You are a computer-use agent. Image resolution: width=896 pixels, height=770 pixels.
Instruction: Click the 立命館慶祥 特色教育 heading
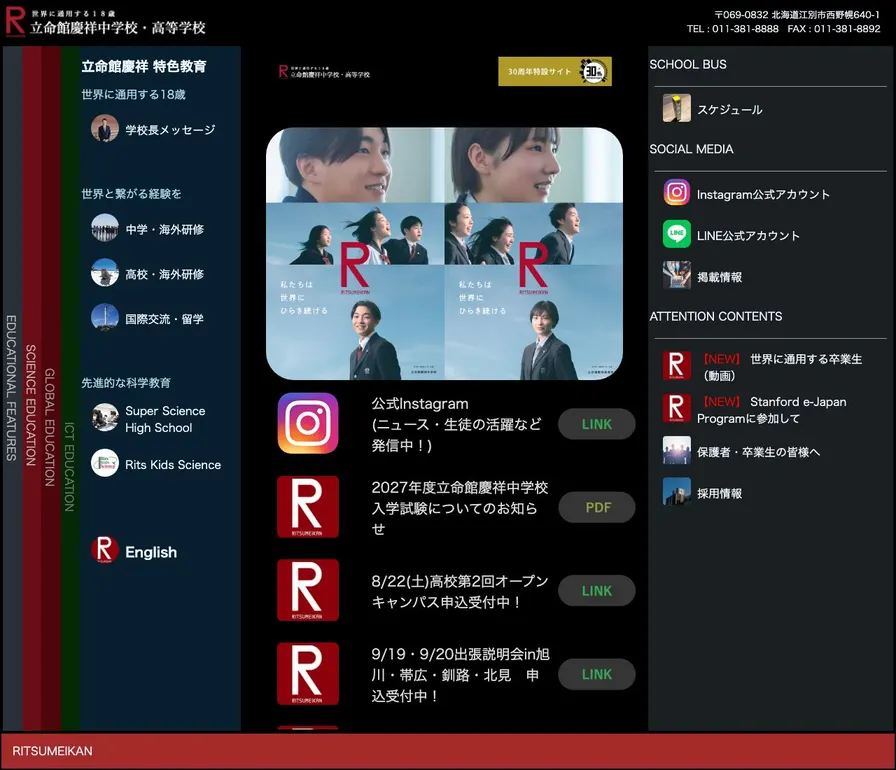pos(144,66)
